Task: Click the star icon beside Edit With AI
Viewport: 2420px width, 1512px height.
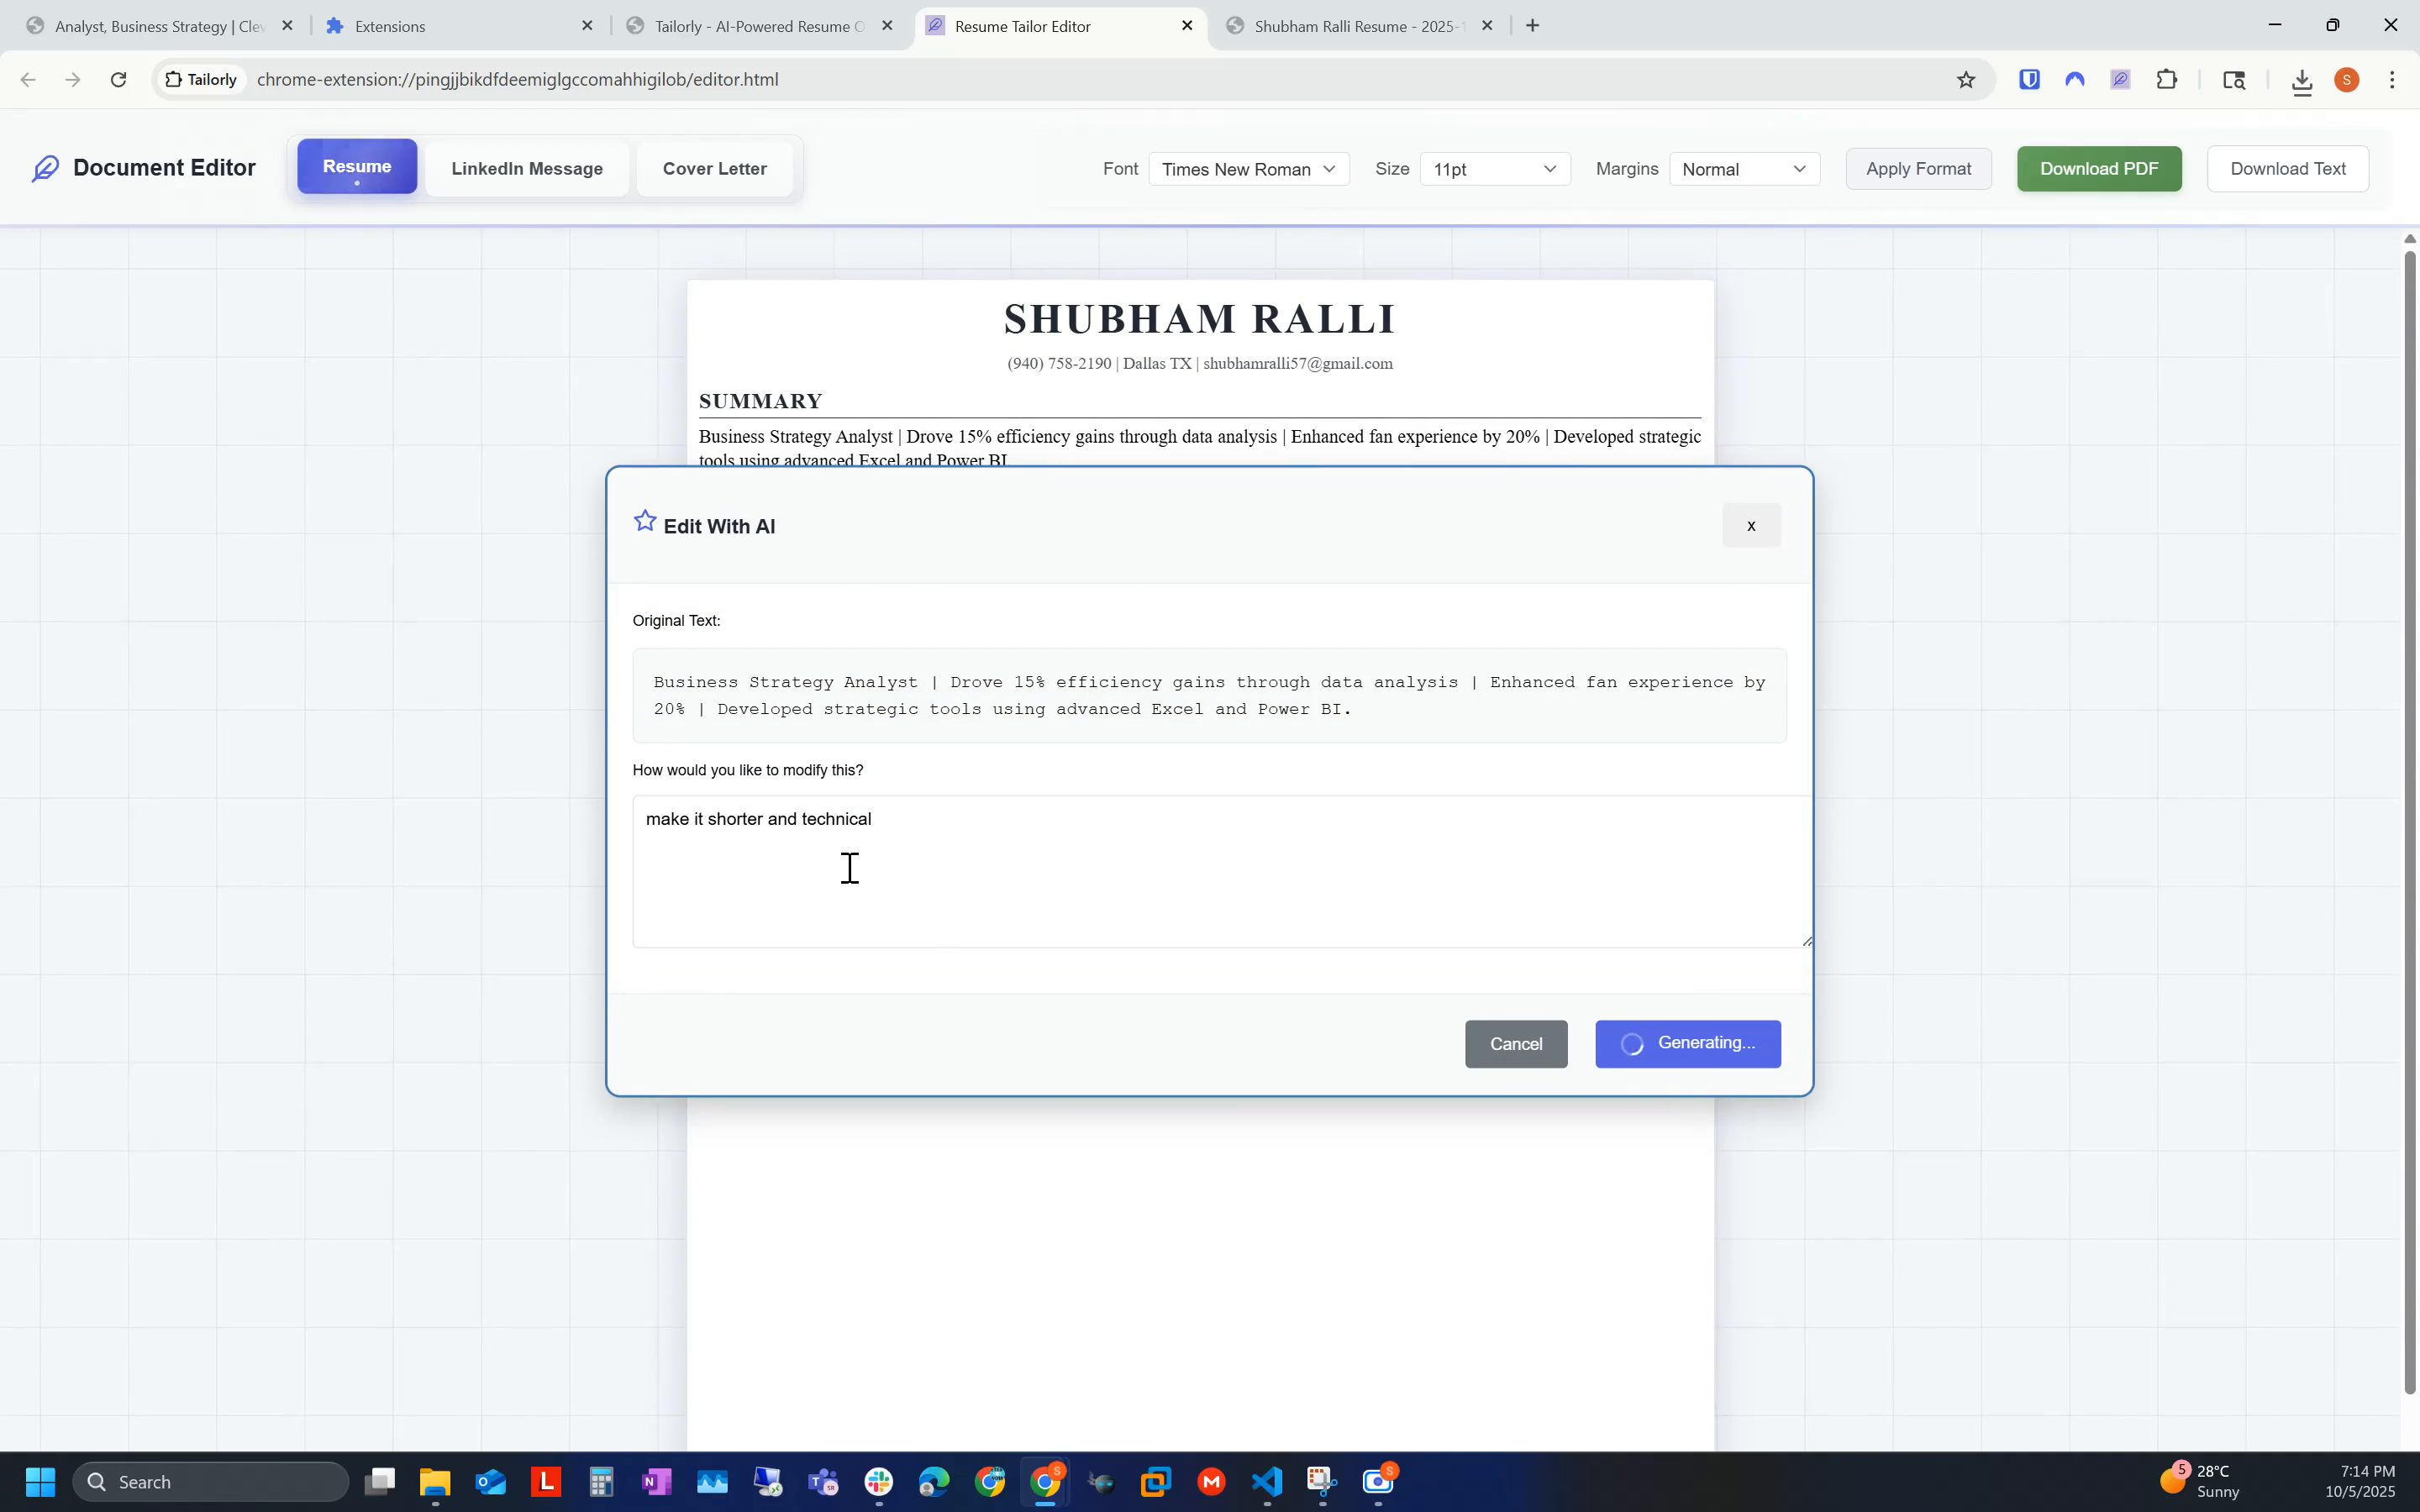Action: [646, 520]
